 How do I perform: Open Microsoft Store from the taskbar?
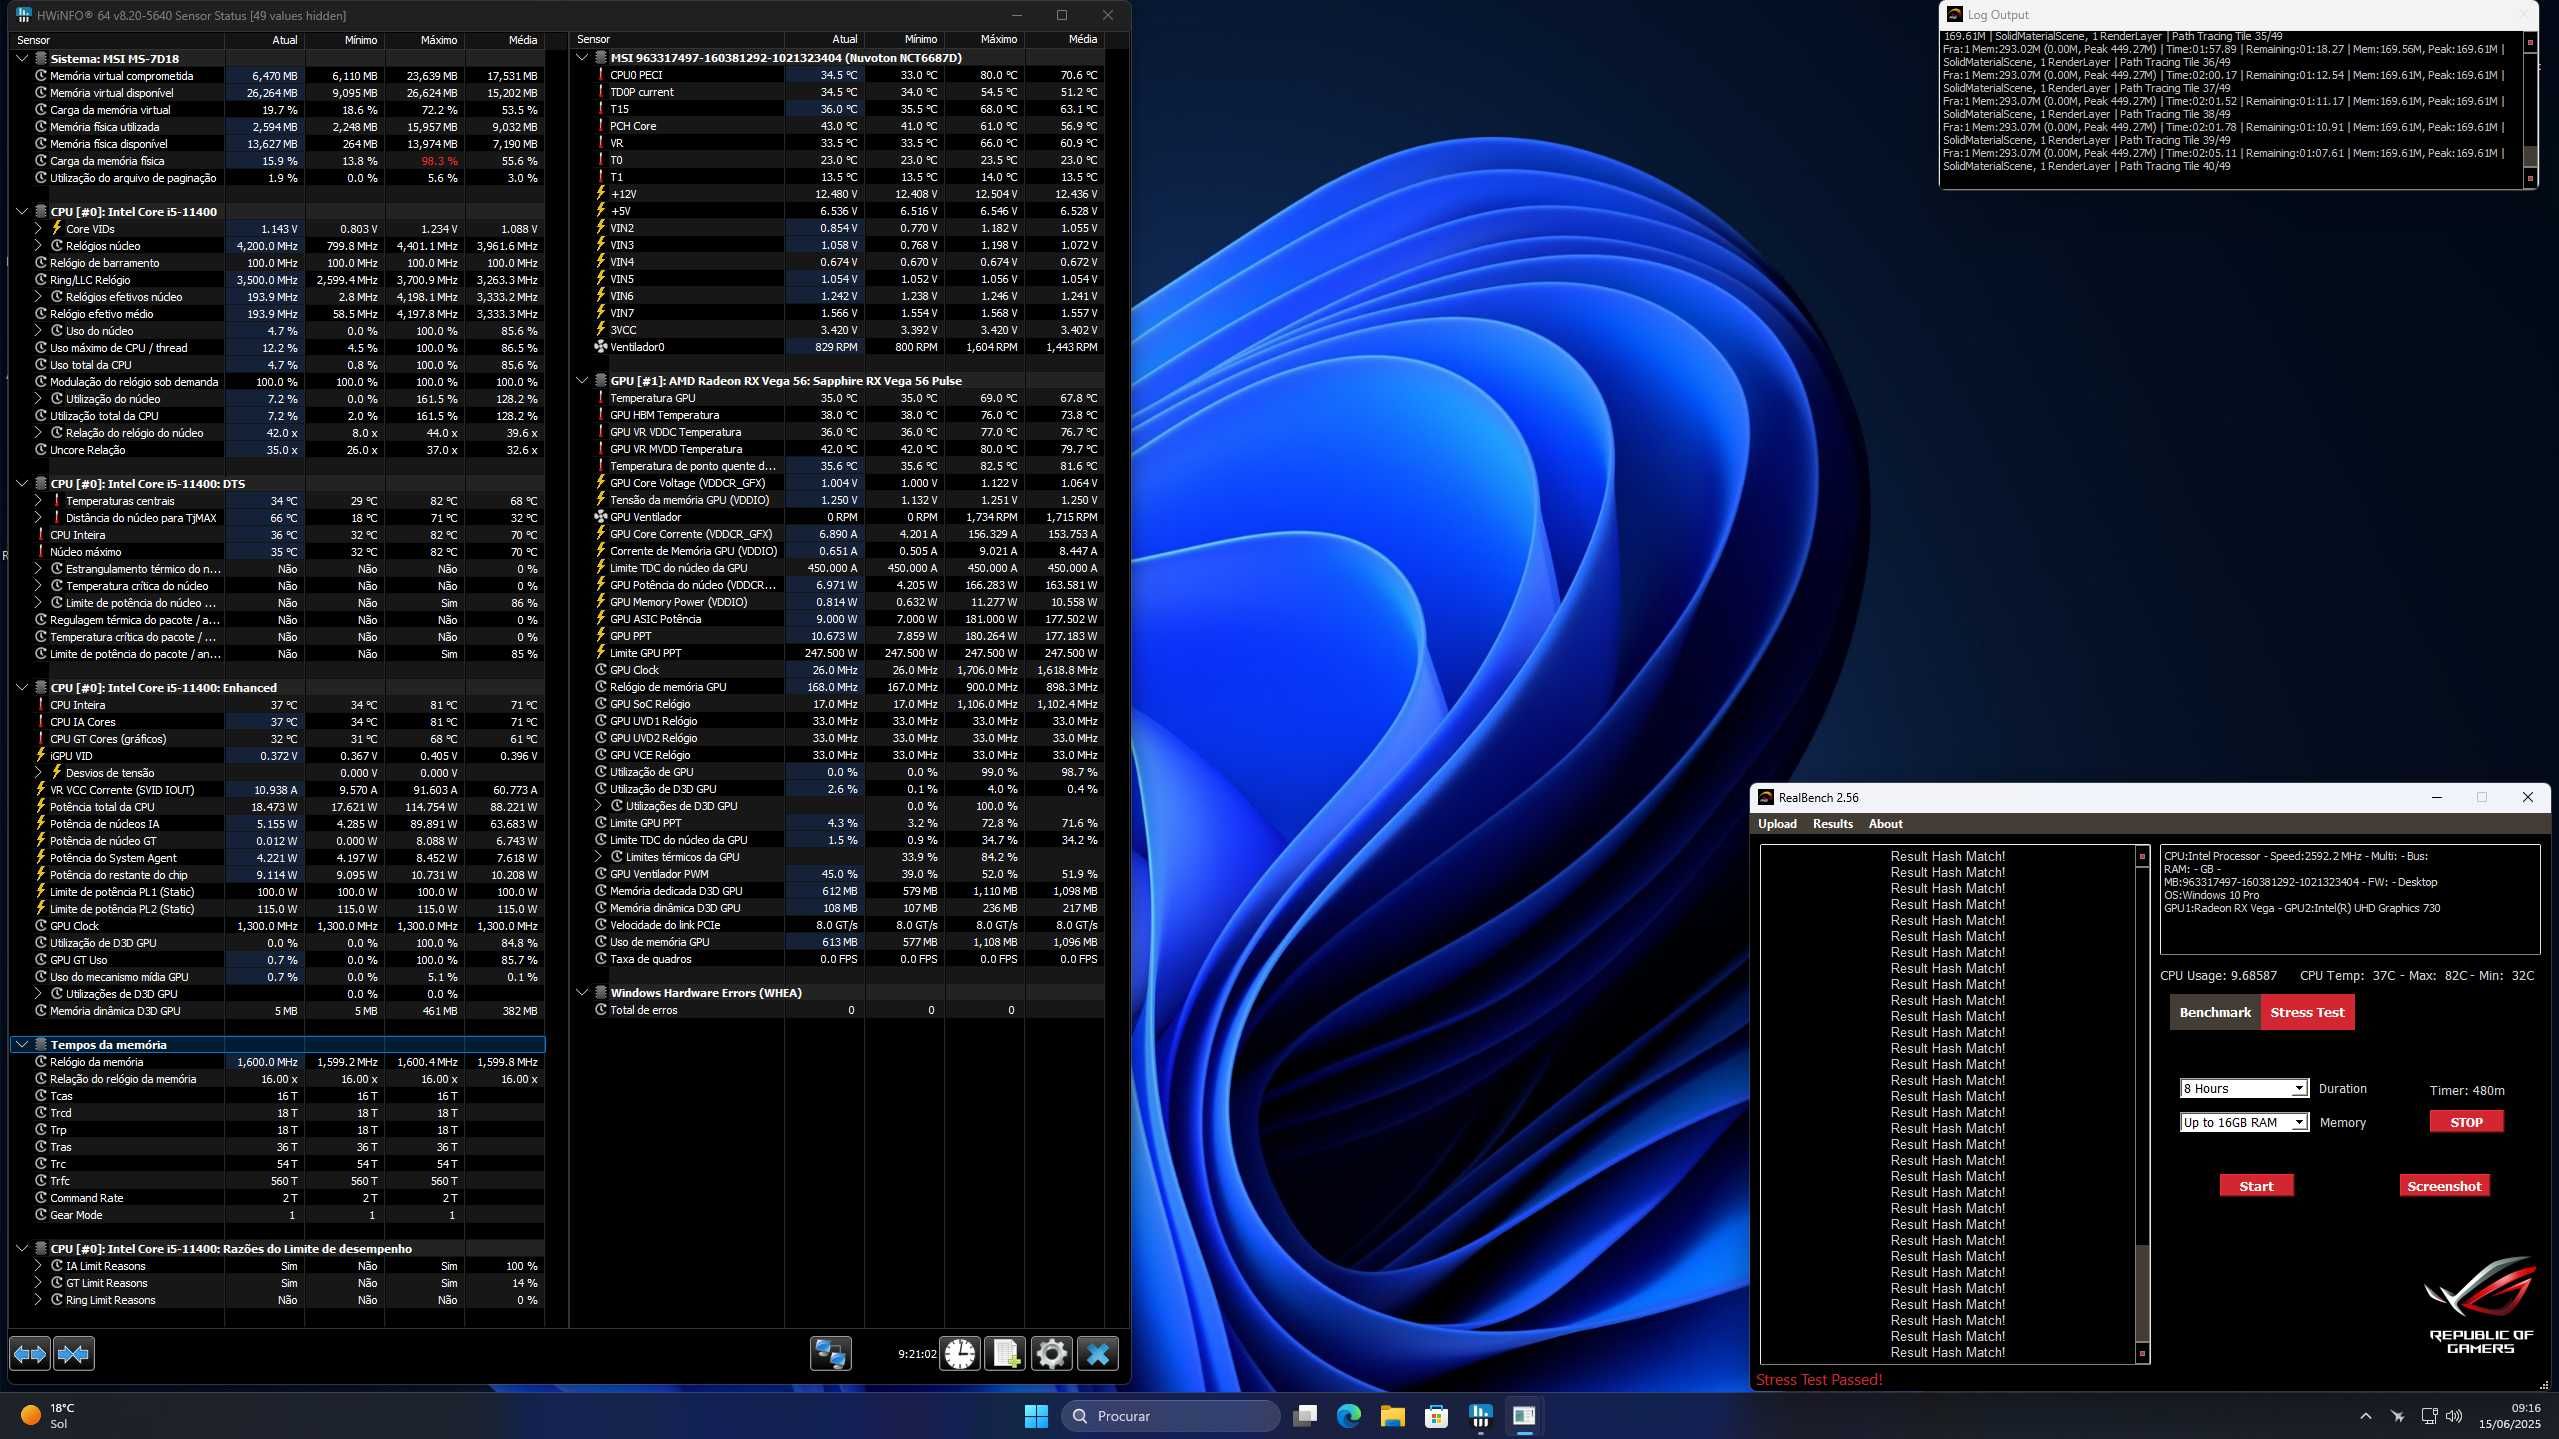coord(1436,1416)
